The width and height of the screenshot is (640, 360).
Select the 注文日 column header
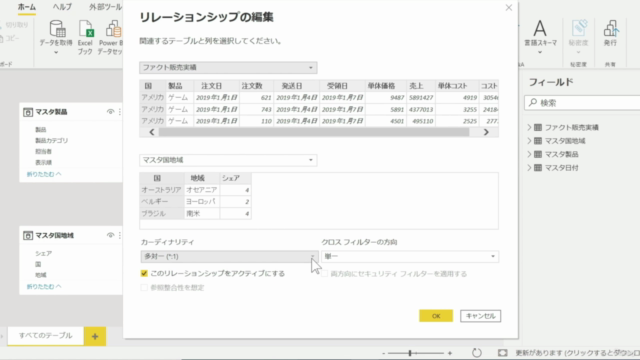pyautogui.click(x=211, y=86)
